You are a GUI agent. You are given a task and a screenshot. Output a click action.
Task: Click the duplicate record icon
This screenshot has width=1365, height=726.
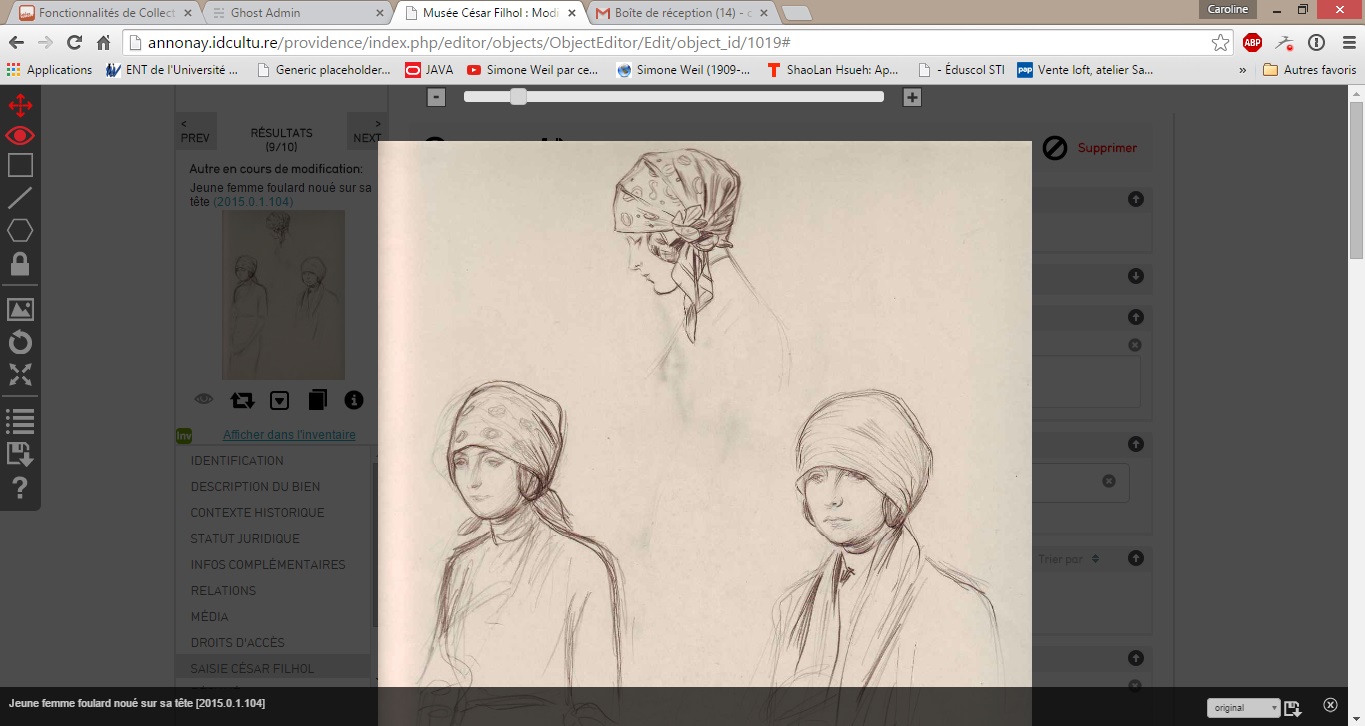click(x=317, y=400)
